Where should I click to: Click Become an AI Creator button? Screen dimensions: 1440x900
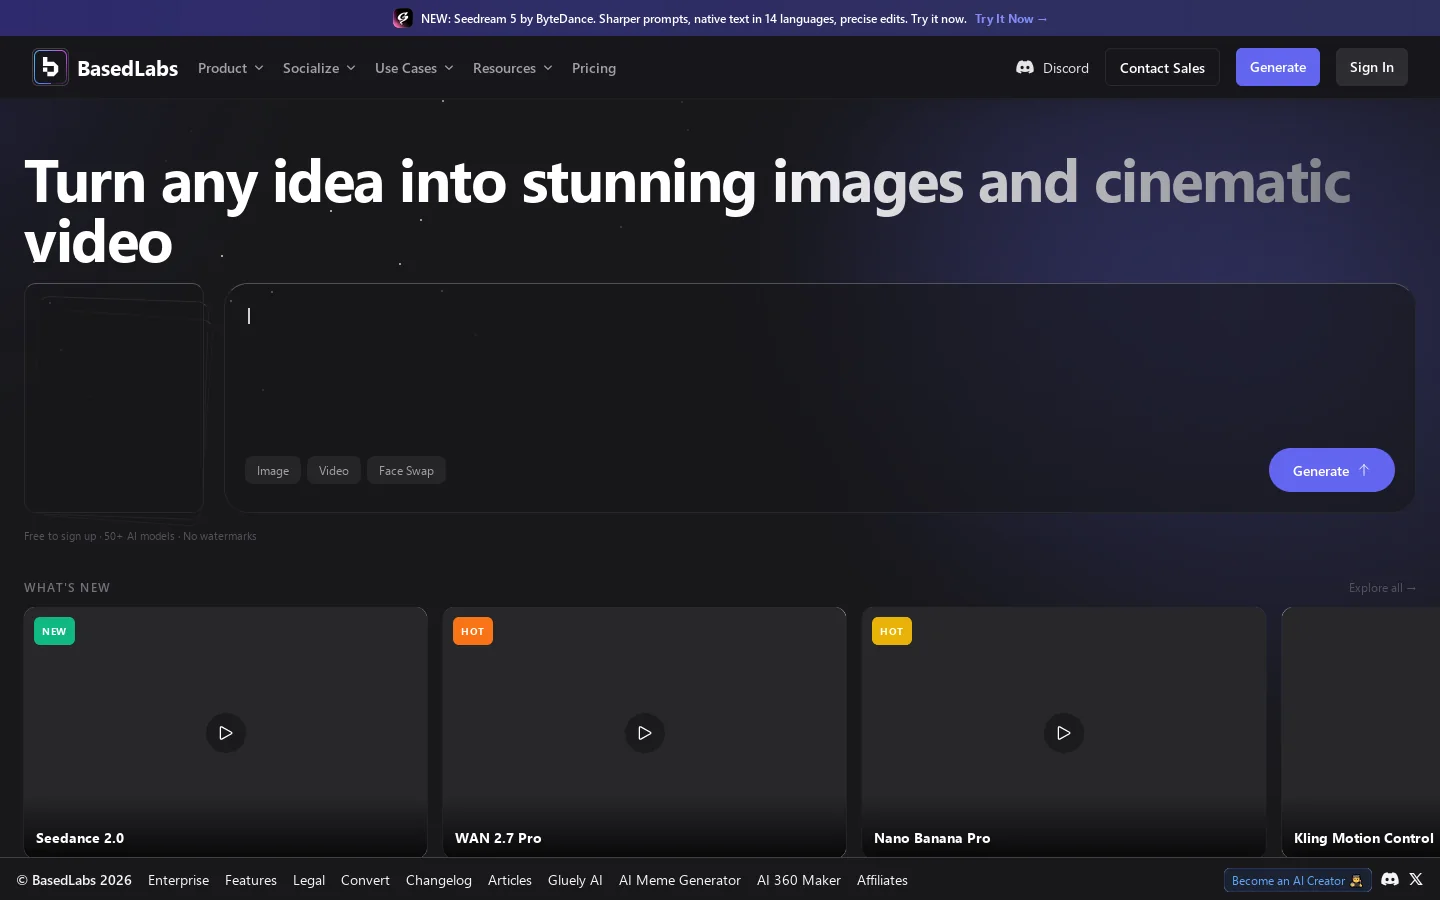(x=1297, y=880)
